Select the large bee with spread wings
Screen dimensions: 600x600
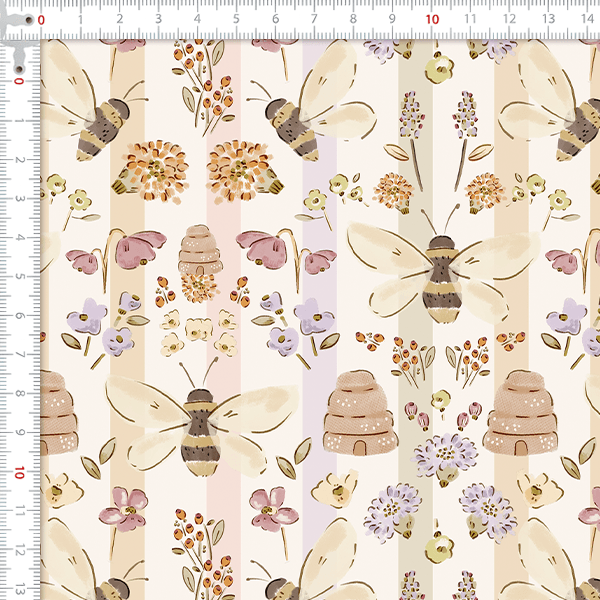(x=440, y=275)
